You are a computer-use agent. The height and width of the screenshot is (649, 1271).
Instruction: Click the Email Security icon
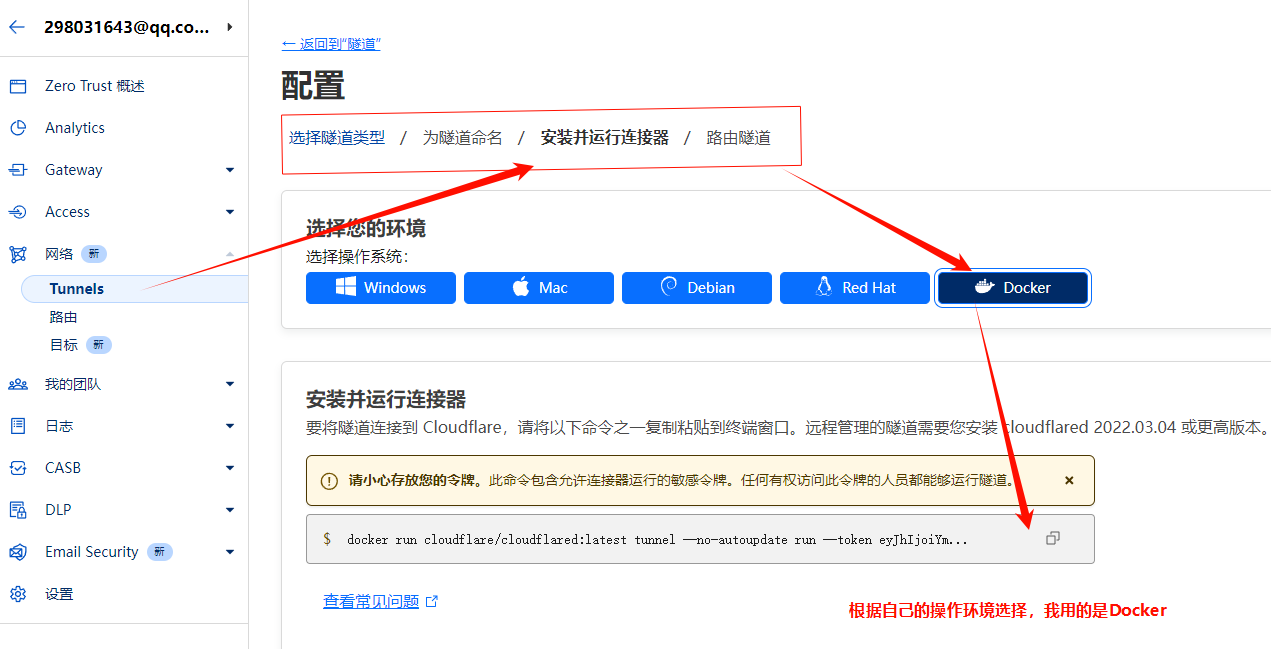pos(18,552)
